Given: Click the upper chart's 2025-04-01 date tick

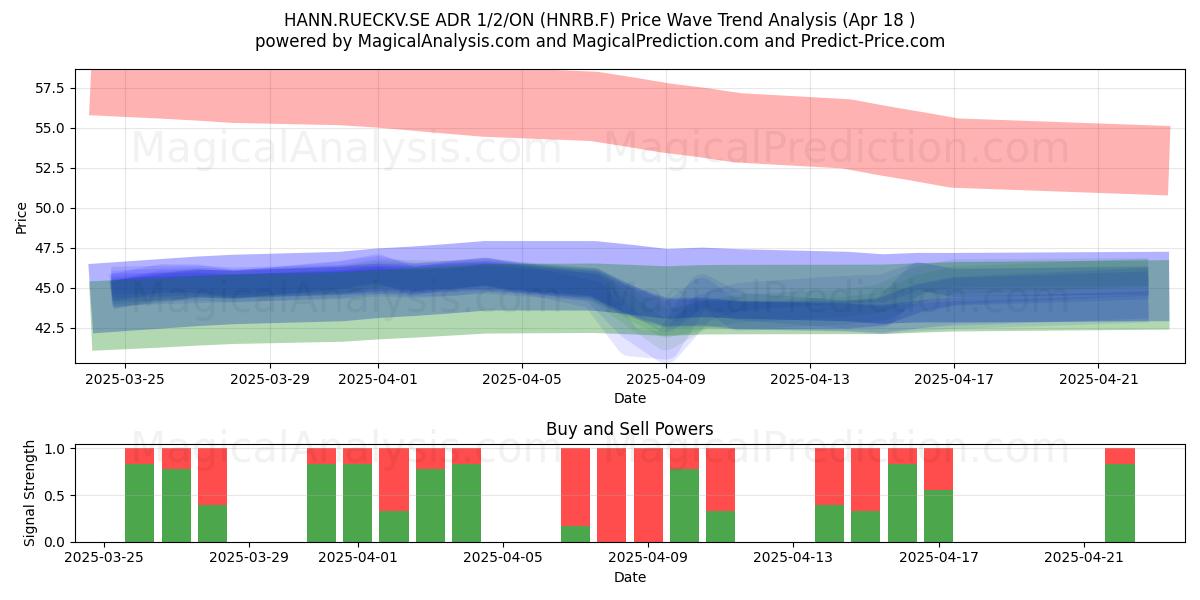Looking at the screenshot, I should [378, 379].
